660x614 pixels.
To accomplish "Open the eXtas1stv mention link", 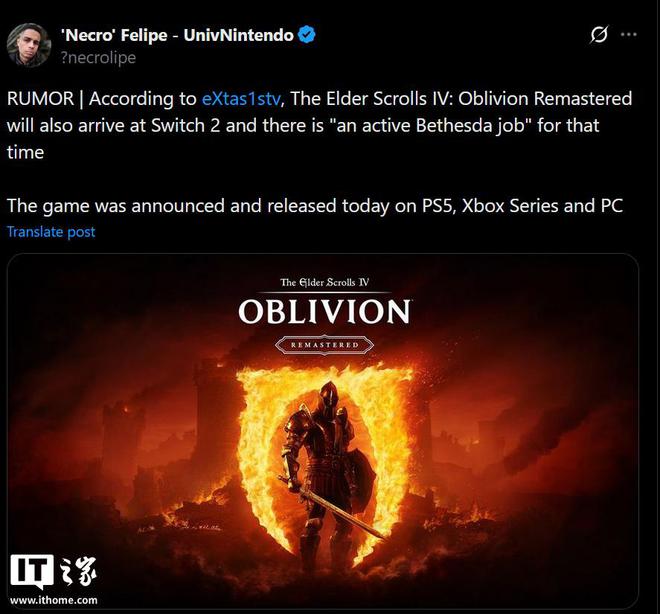I will (x=241, y=98).
